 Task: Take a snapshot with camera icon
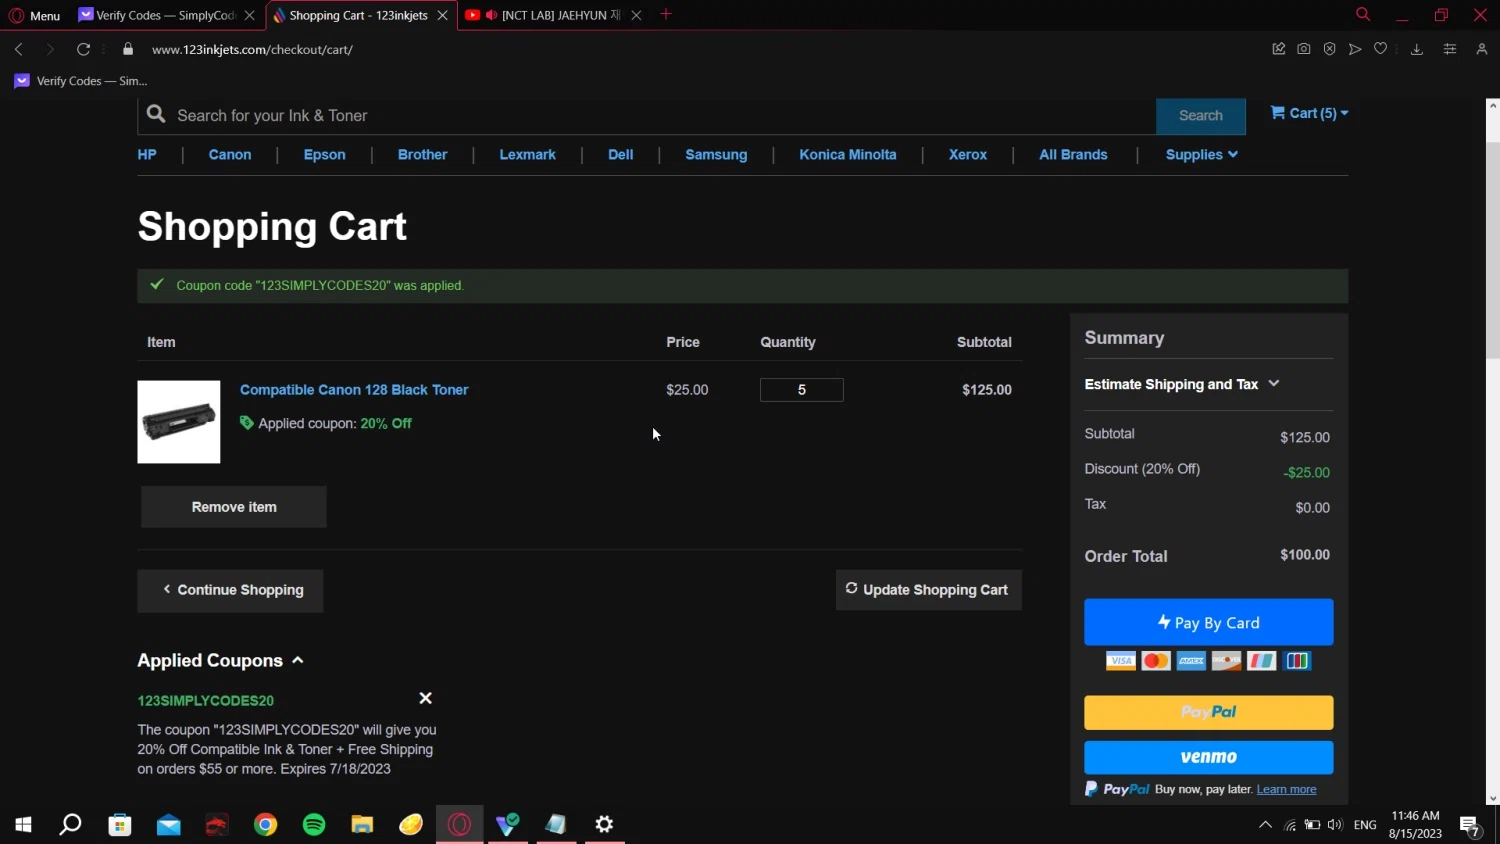(x=1304, y=49)
